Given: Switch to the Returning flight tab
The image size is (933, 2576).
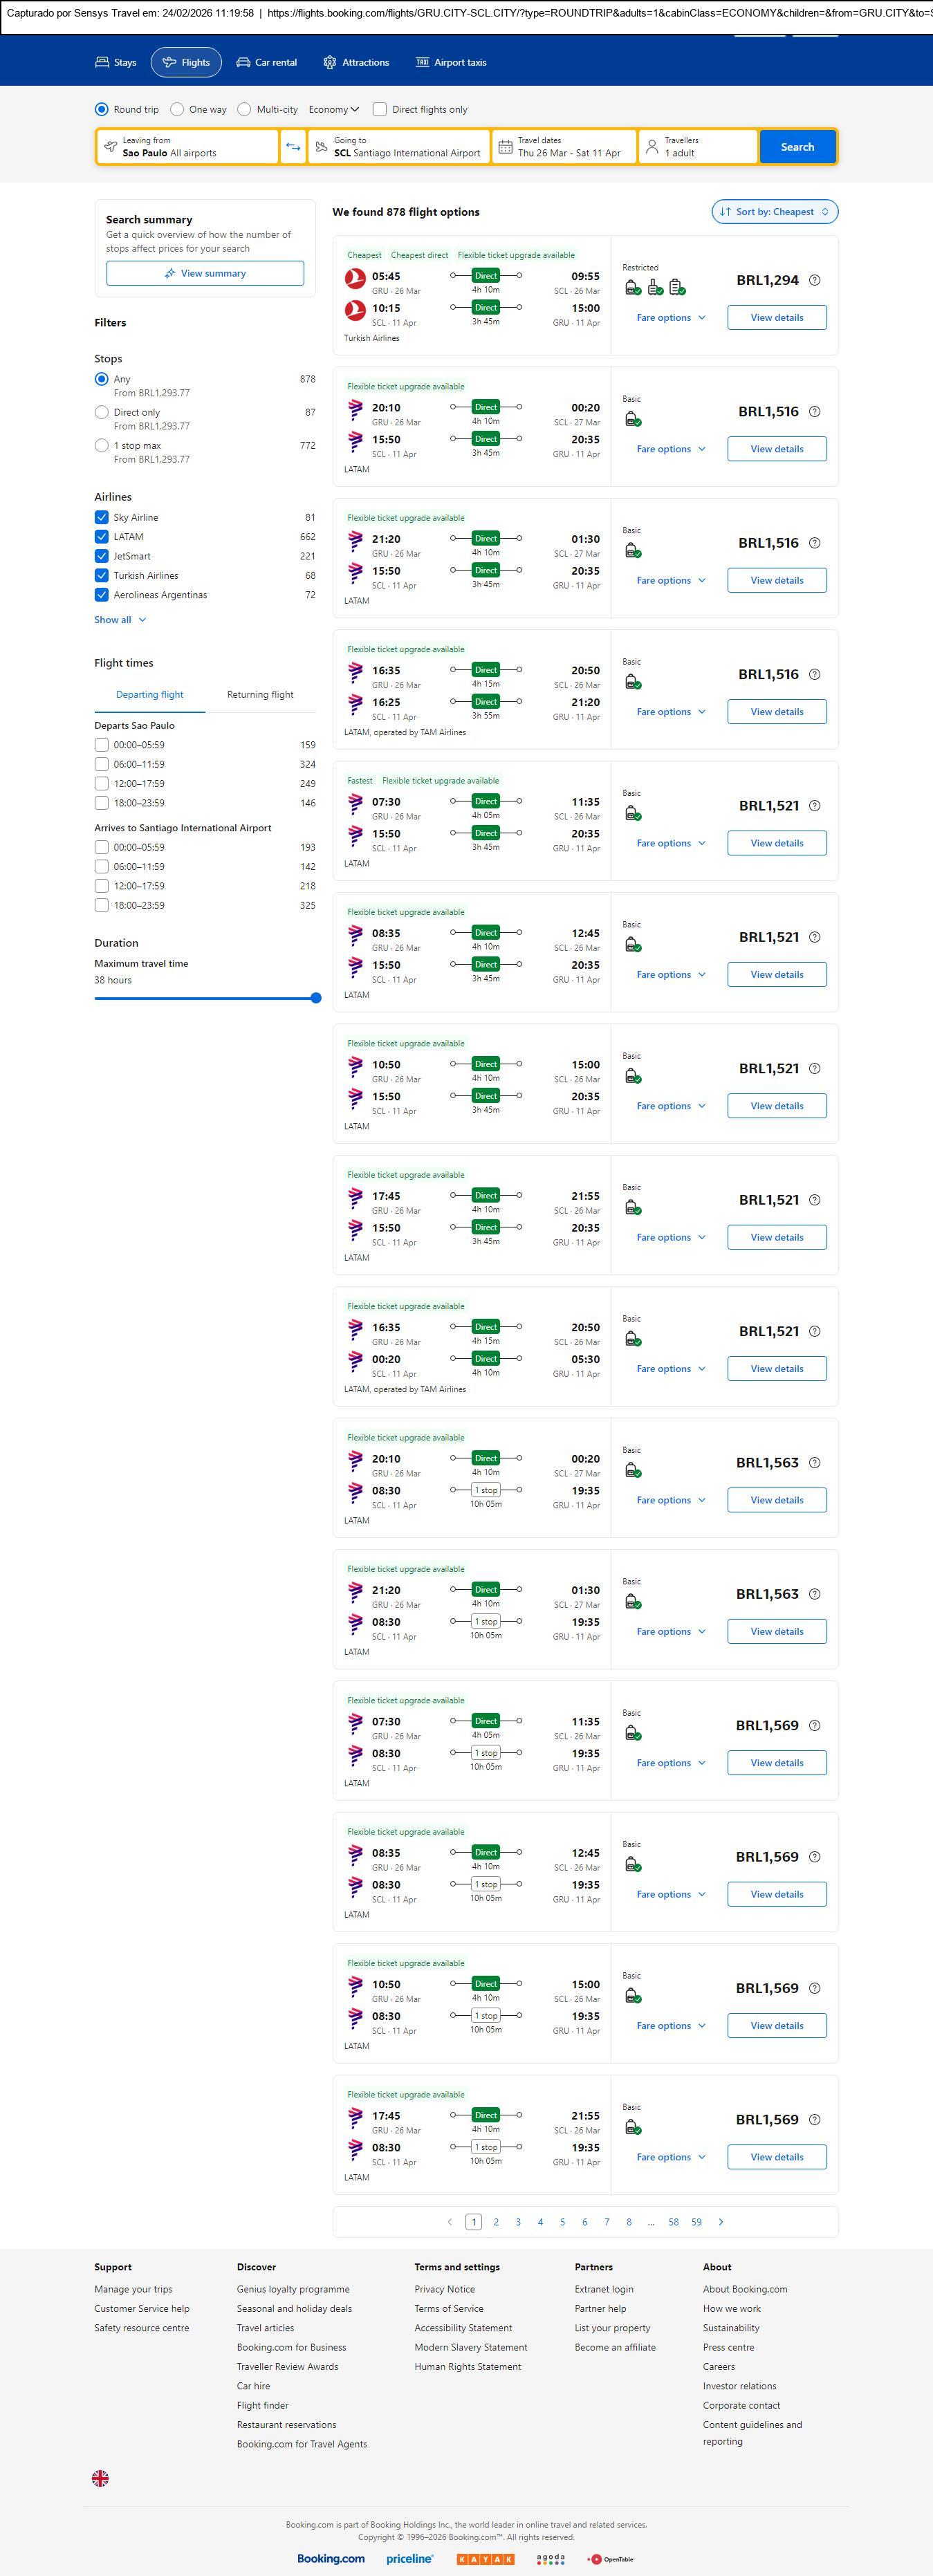Looking at the screenshot, I should [260, 695].
